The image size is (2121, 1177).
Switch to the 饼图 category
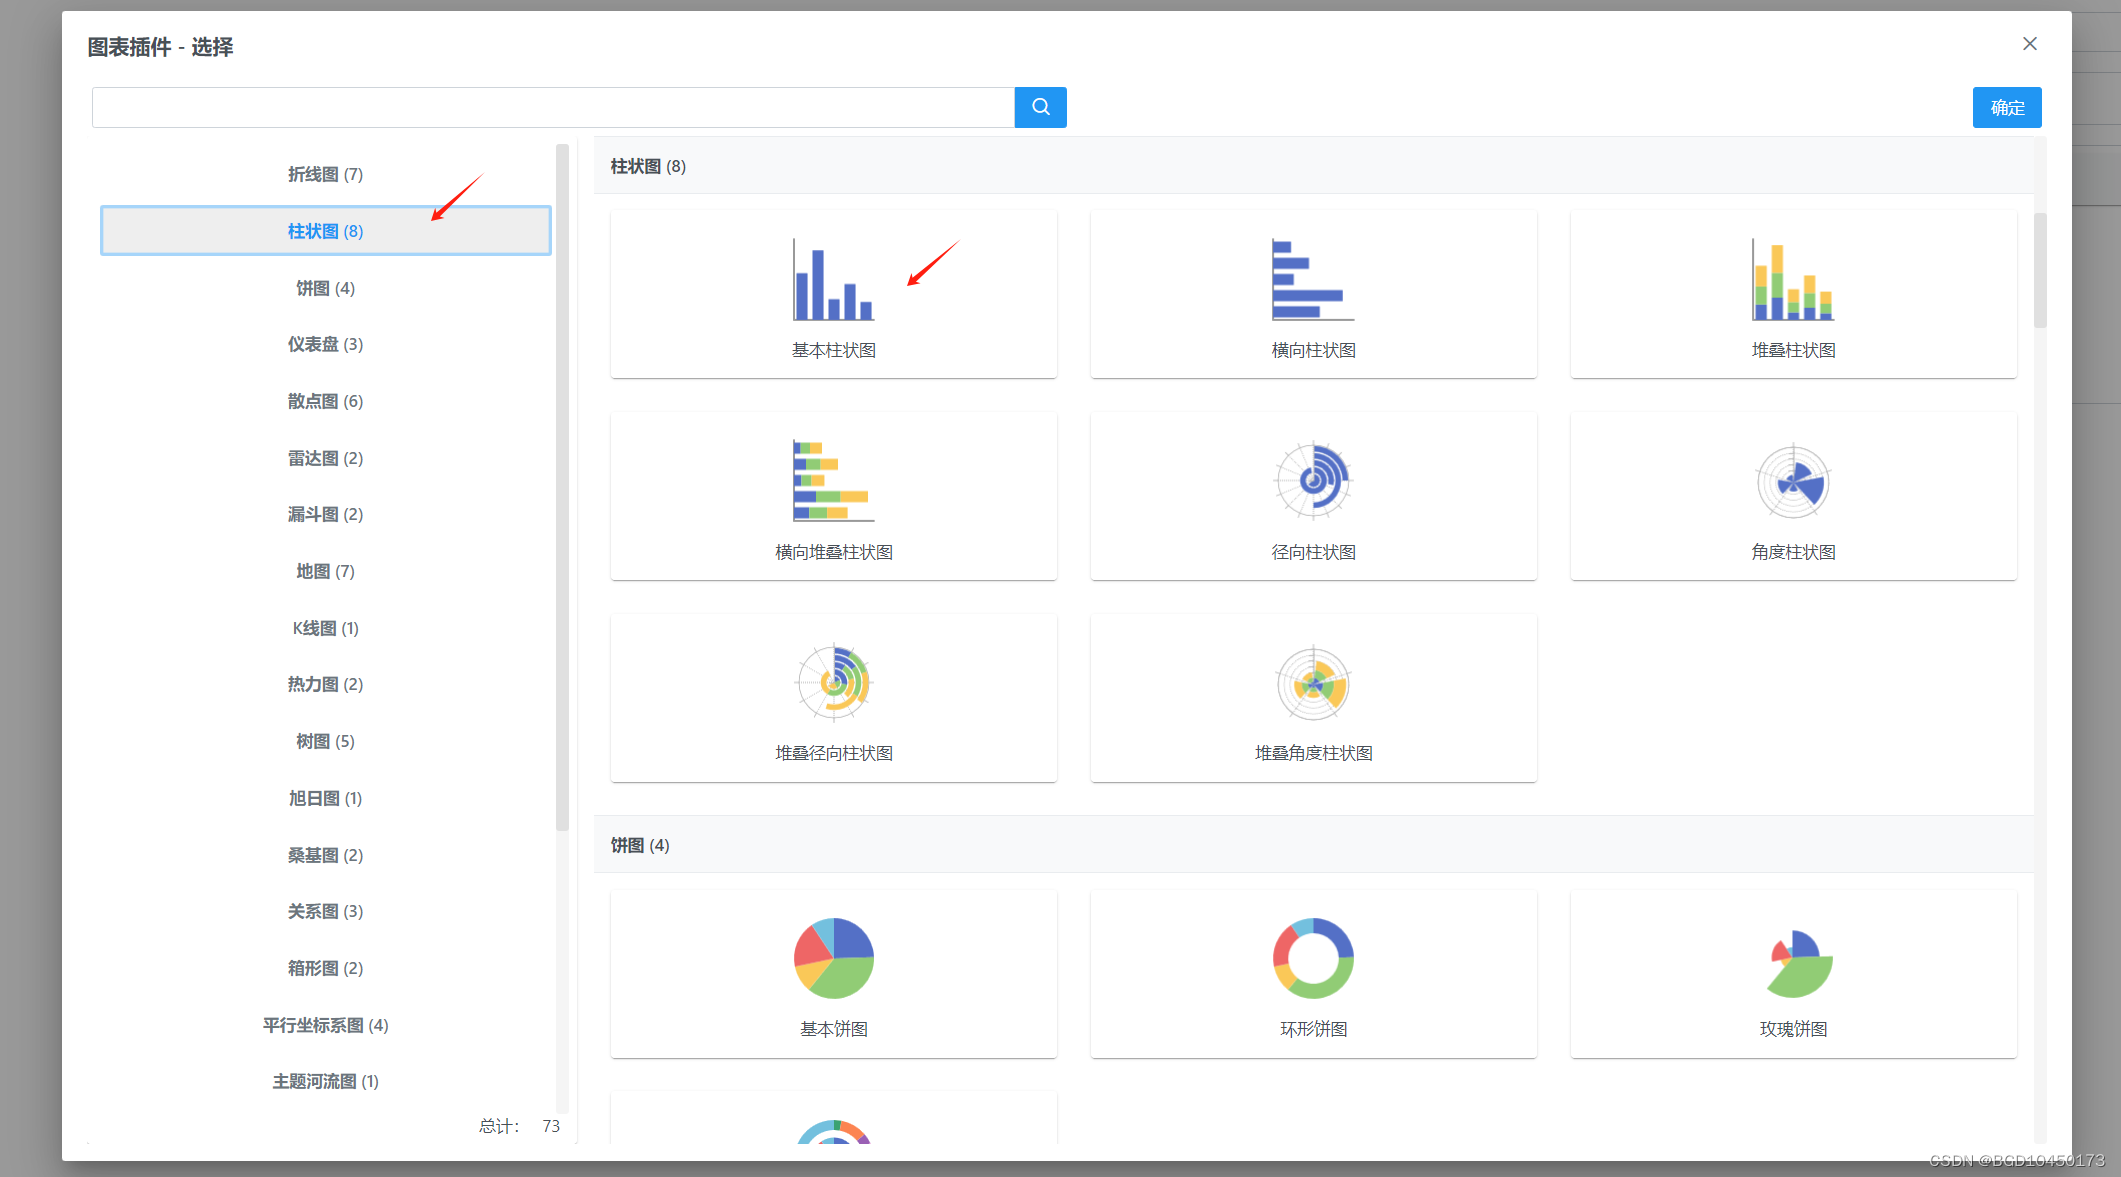coord(324,288)
